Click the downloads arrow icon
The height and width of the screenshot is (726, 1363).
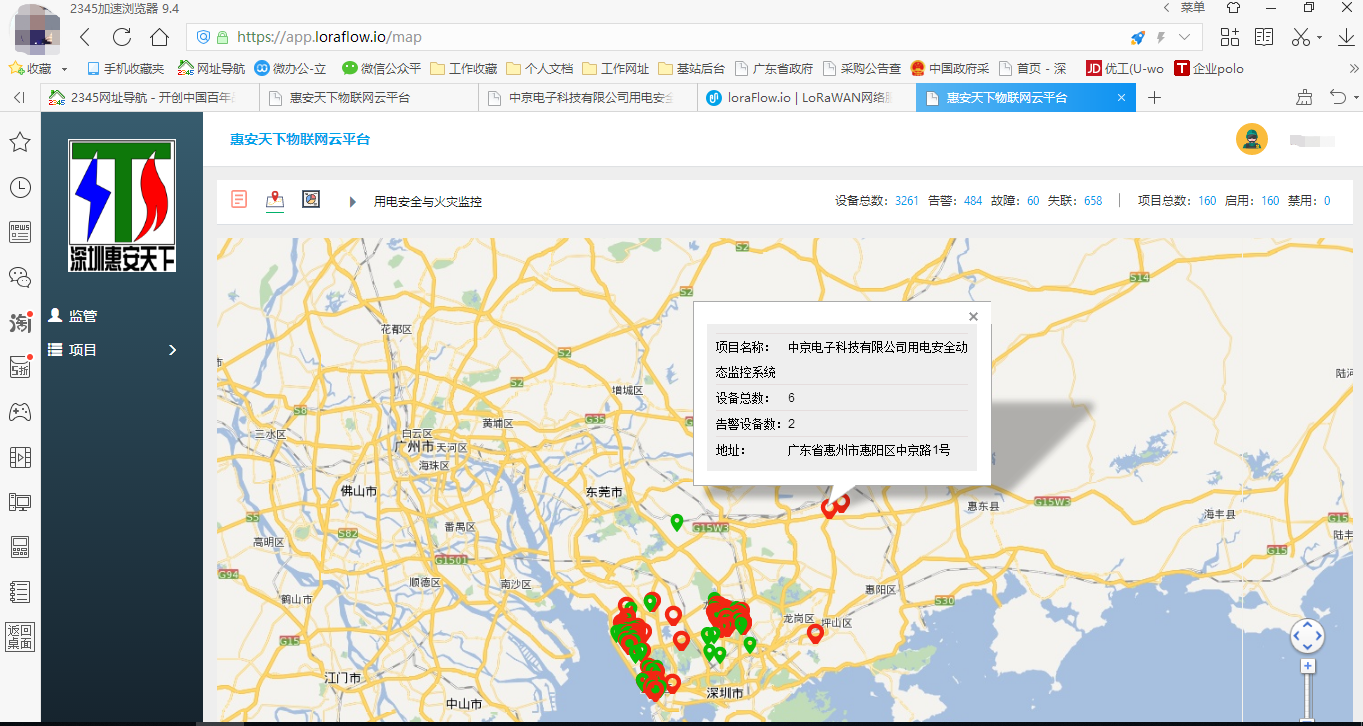point(1346,37)
